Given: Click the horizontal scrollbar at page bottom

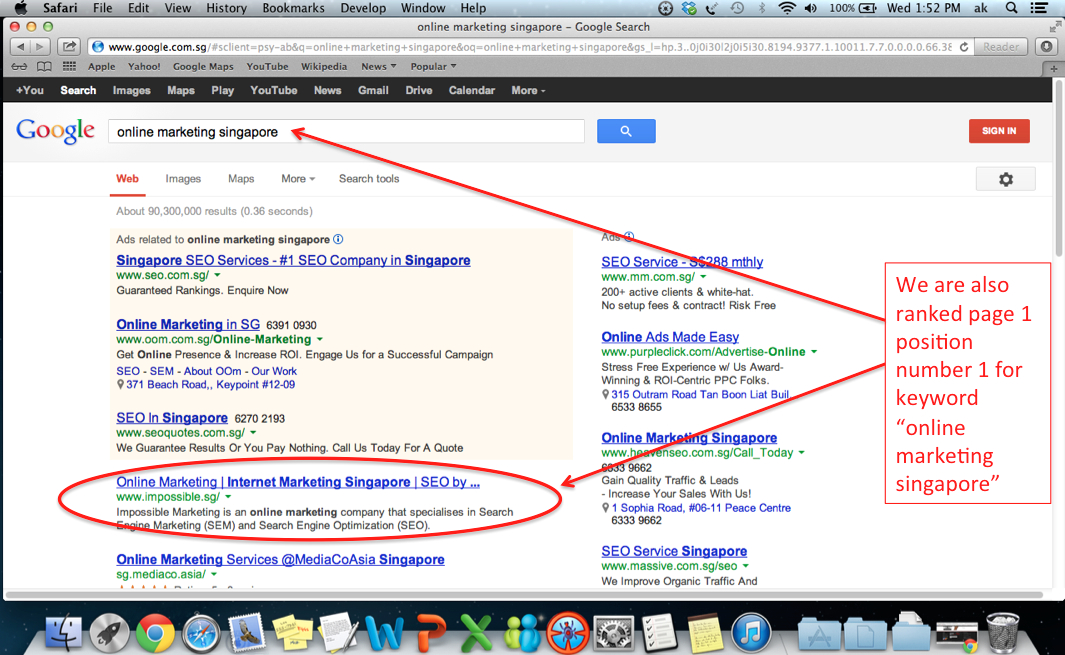Looking at the screenshot, I should (x=523, y=595).
